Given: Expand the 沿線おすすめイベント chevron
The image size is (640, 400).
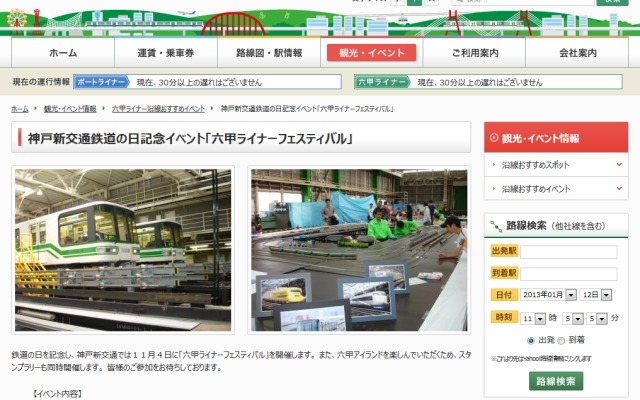Looking at the screenshot, I should 619,188.
